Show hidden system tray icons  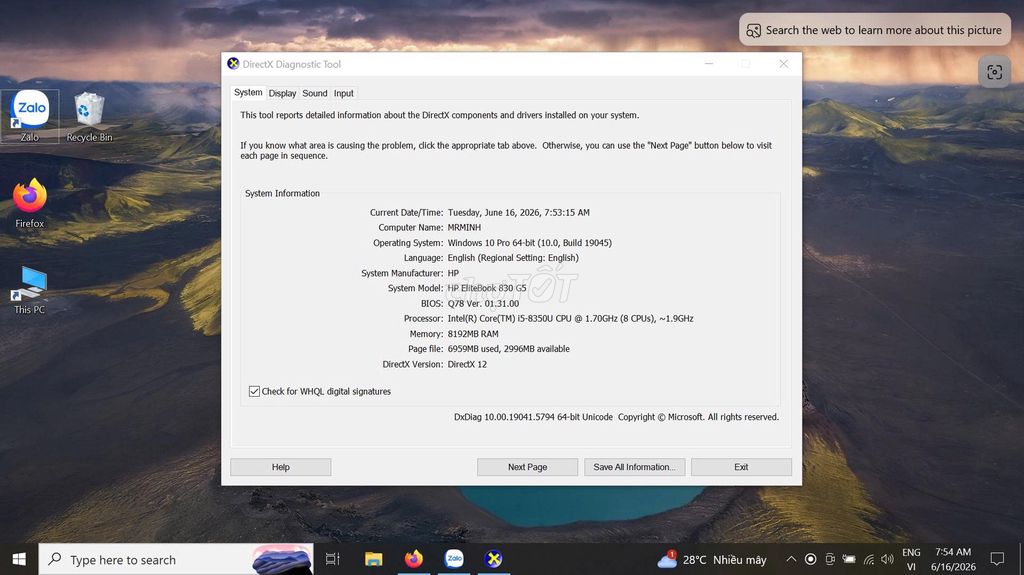pos(791,559)
